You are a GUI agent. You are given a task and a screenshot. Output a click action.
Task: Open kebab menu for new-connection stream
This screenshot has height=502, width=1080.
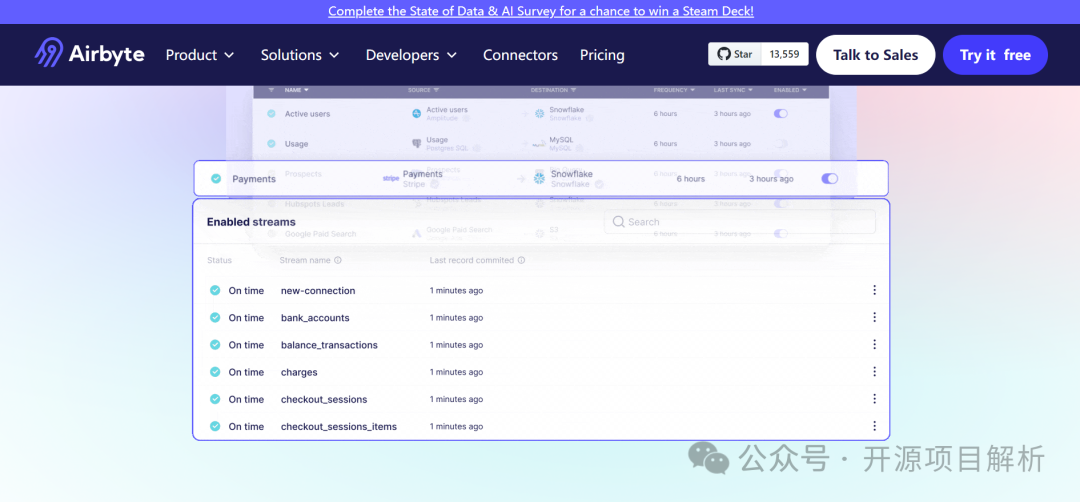(874, 291)
